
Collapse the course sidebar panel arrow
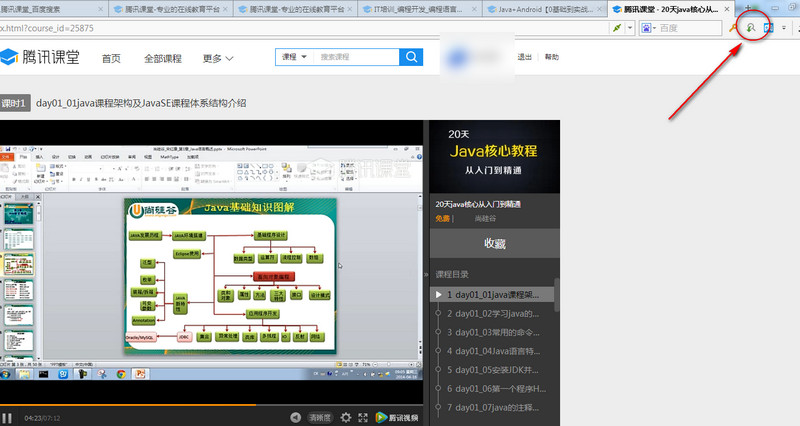428,274
